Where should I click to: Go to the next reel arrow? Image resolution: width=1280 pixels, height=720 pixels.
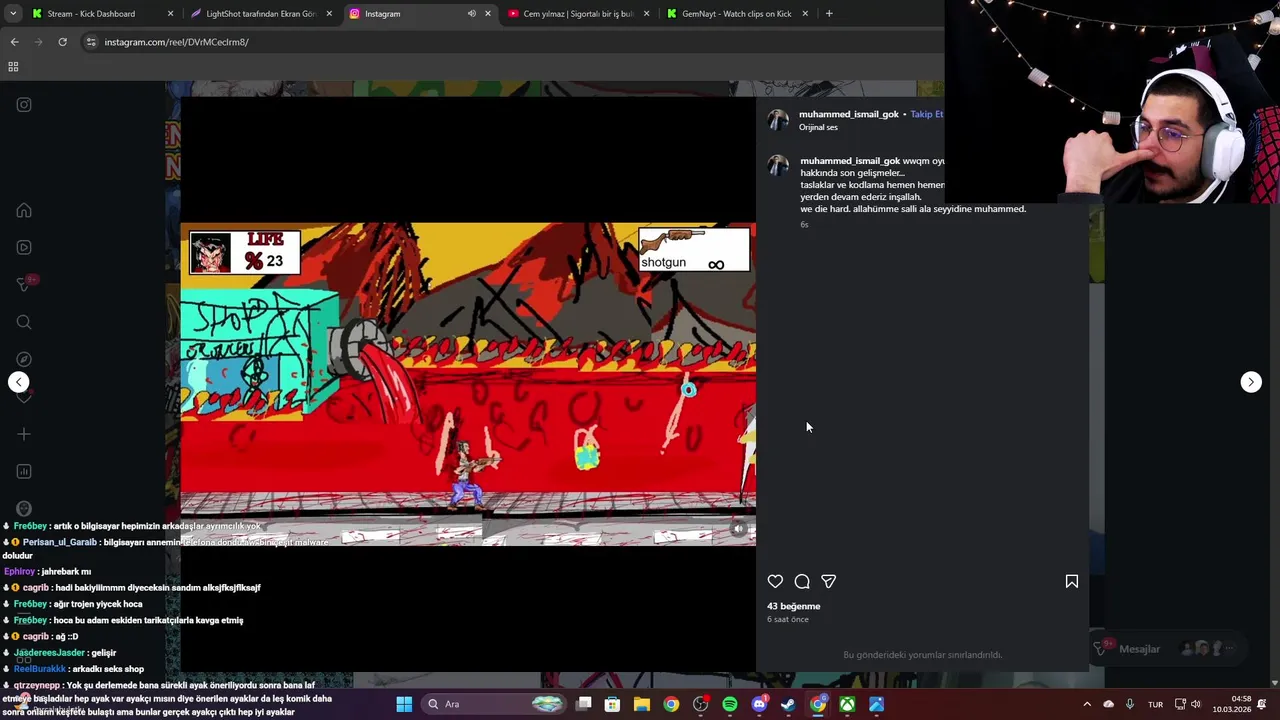(1251, 382)
